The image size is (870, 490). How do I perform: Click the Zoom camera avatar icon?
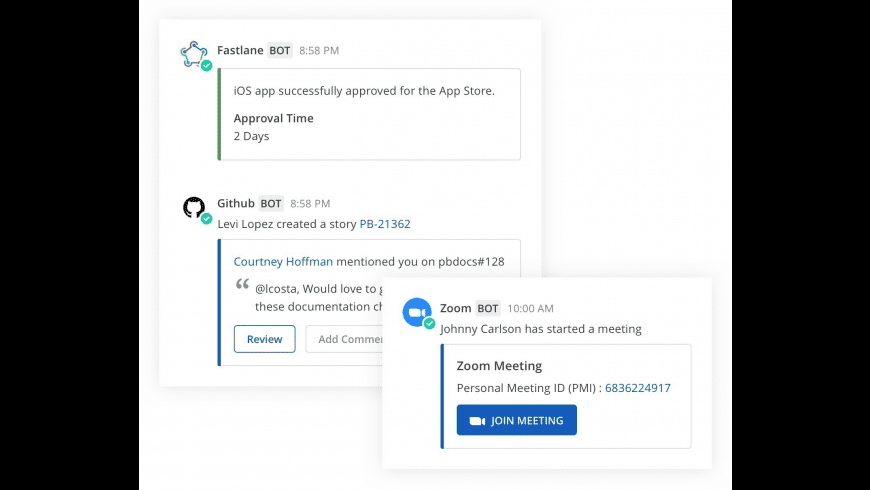point(416,312)
